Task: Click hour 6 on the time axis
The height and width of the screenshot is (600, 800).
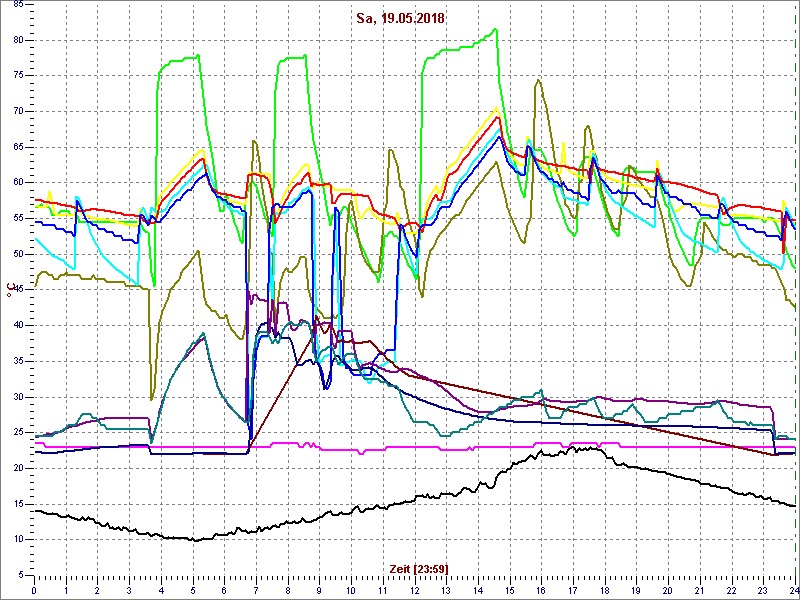Action: click(224, 590)
